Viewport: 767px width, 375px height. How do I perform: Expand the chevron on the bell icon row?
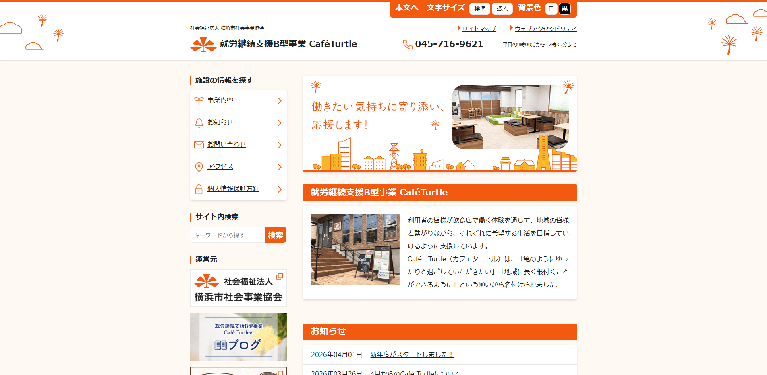point(279,123)
